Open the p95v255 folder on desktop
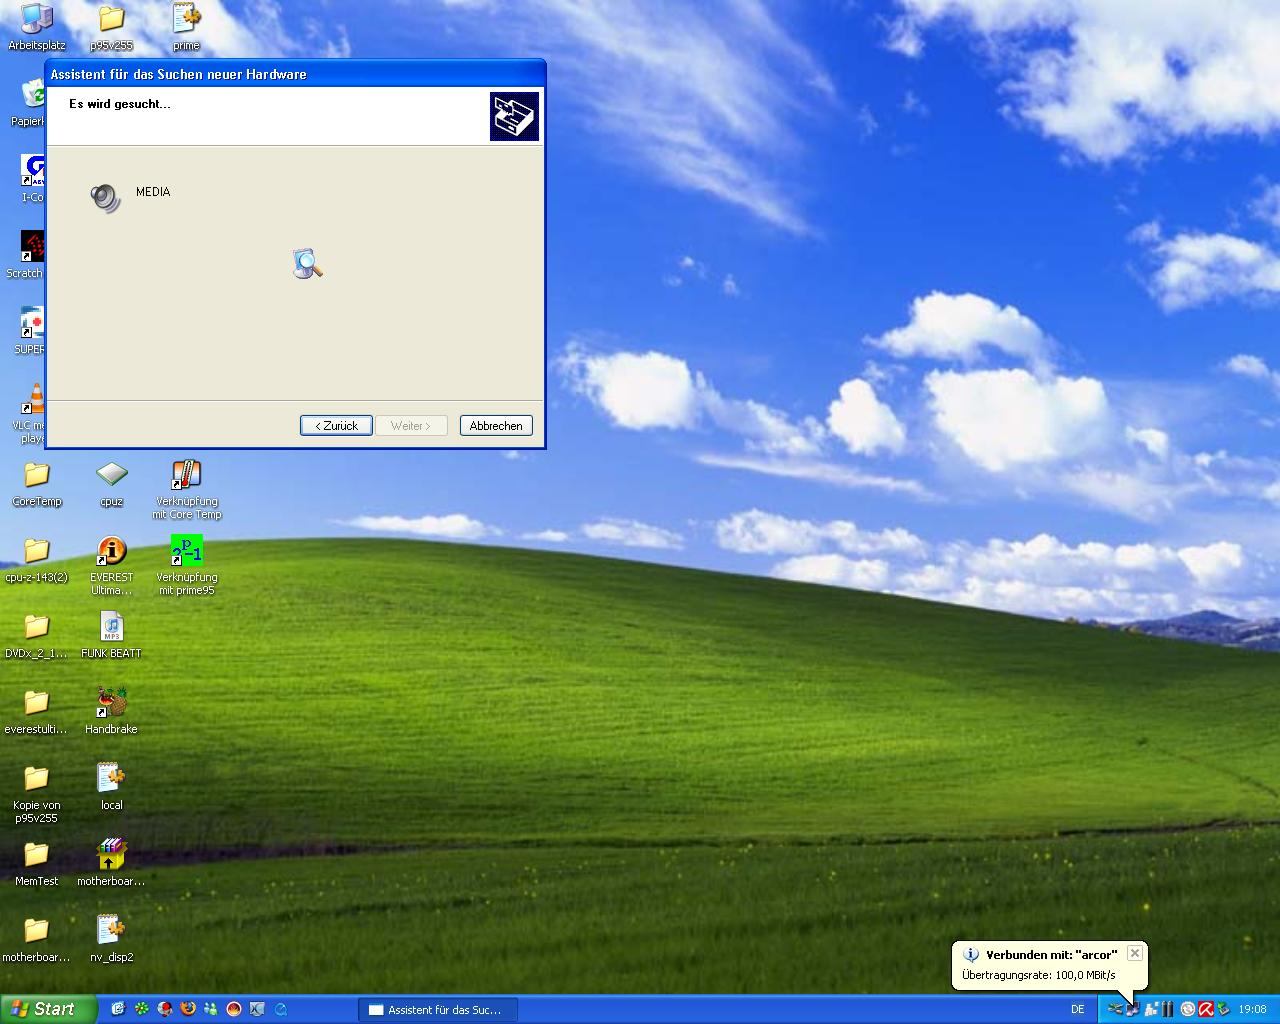The height and width of the screenshot is (1024, 1280). click(x=111, y=27)
